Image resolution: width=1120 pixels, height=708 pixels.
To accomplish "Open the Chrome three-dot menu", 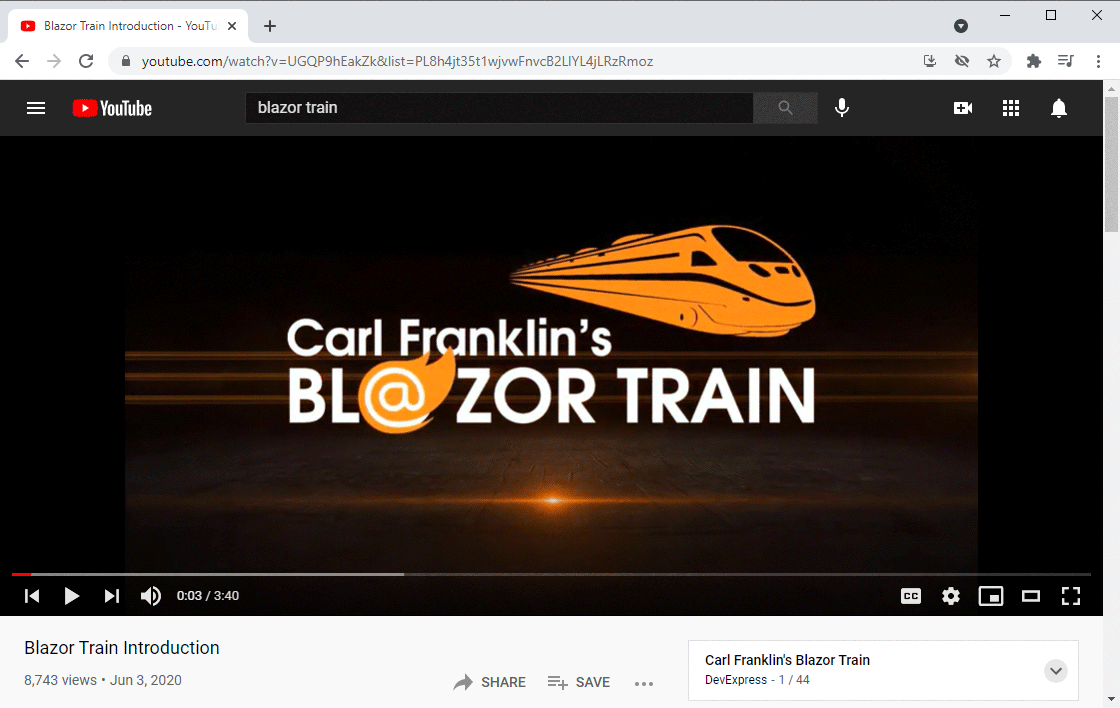I will click(x=1099, y=61).
